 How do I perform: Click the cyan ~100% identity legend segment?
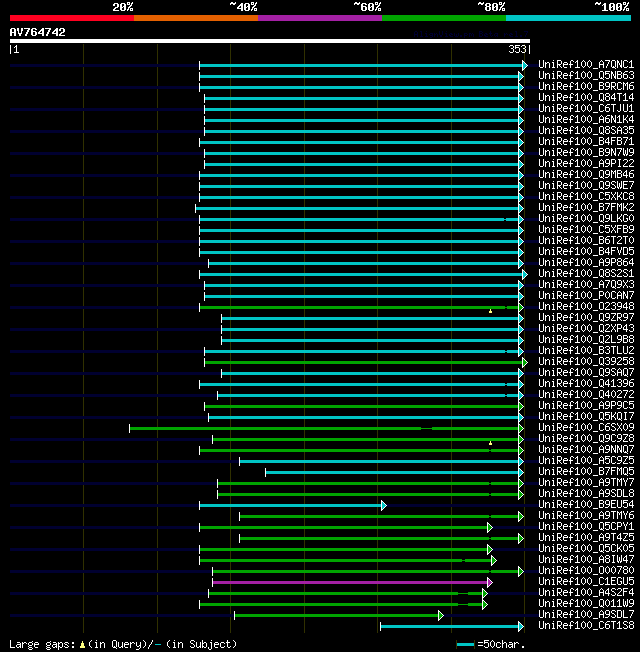click(x=568, y=18)
